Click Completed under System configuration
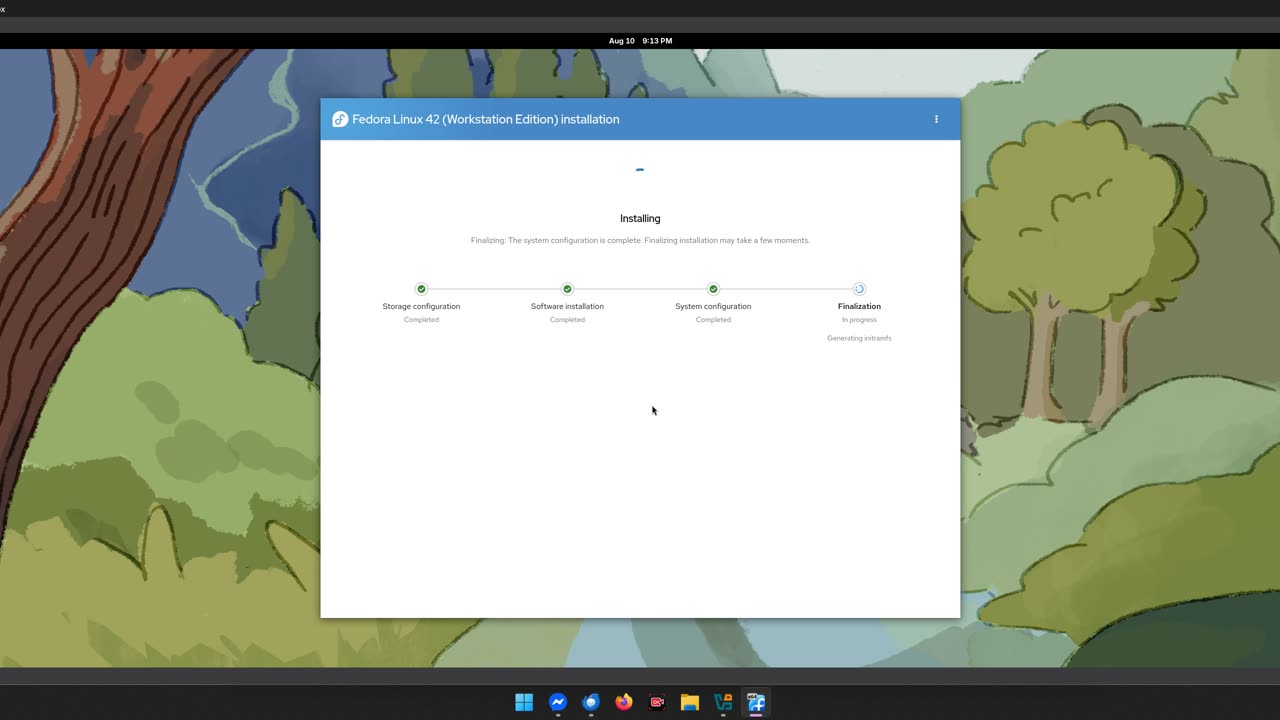 click(713, 320)
